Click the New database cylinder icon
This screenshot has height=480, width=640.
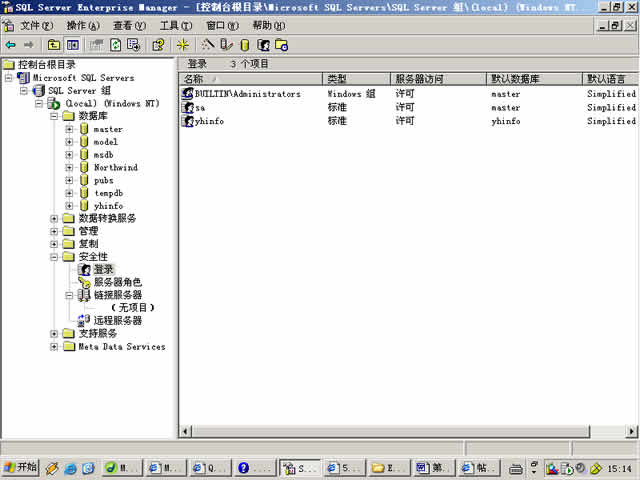(245, 45)
